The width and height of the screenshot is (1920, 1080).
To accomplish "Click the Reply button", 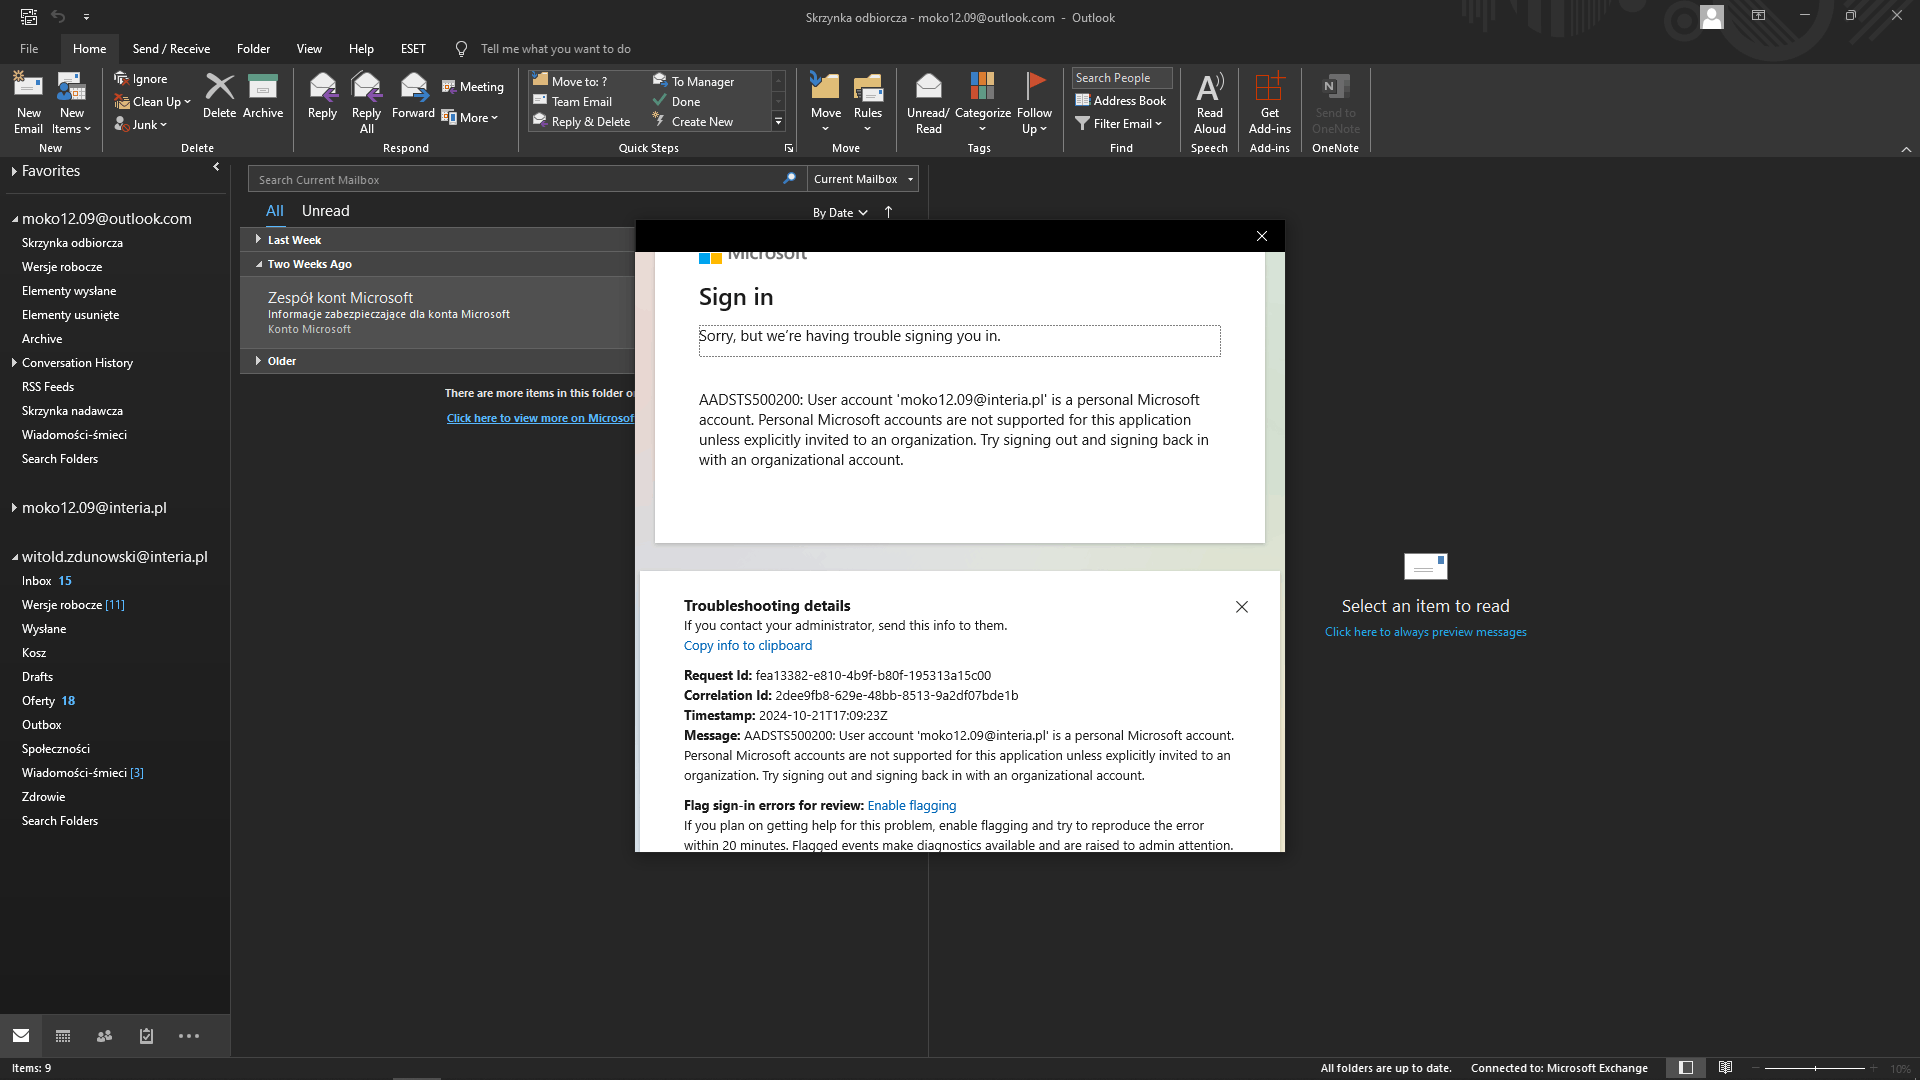I will tap(322, 96).
